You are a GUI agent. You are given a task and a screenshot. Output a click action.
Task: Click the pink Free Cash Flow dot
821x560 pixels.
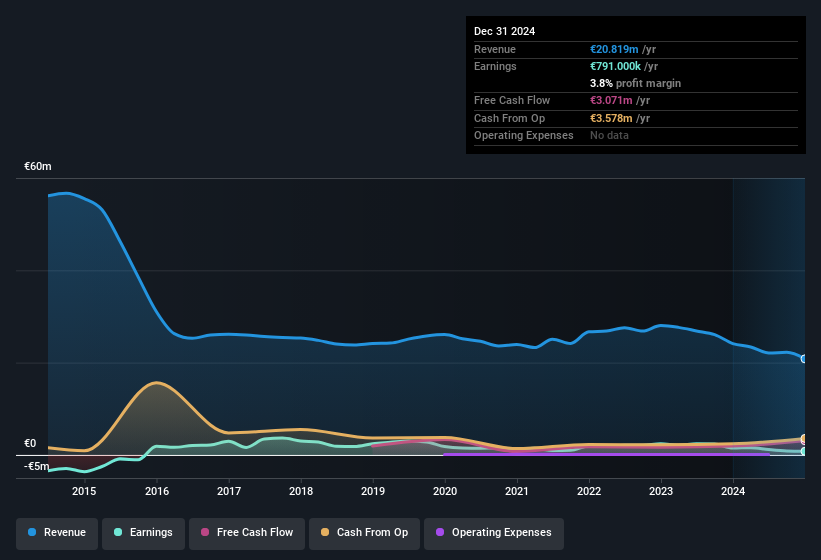205,532
